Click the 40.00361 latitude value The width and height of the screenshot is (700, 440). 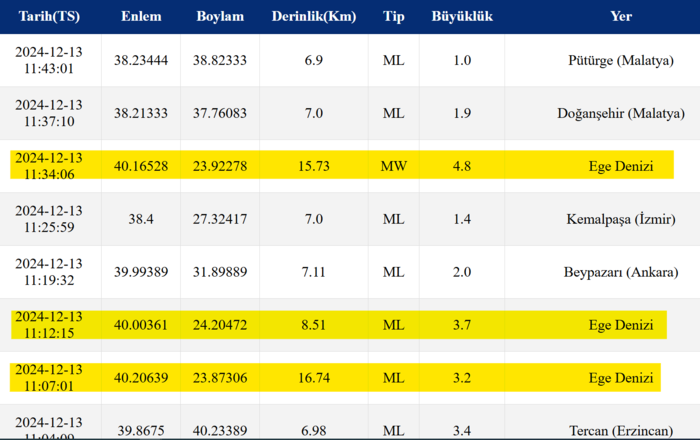point(141,325)
